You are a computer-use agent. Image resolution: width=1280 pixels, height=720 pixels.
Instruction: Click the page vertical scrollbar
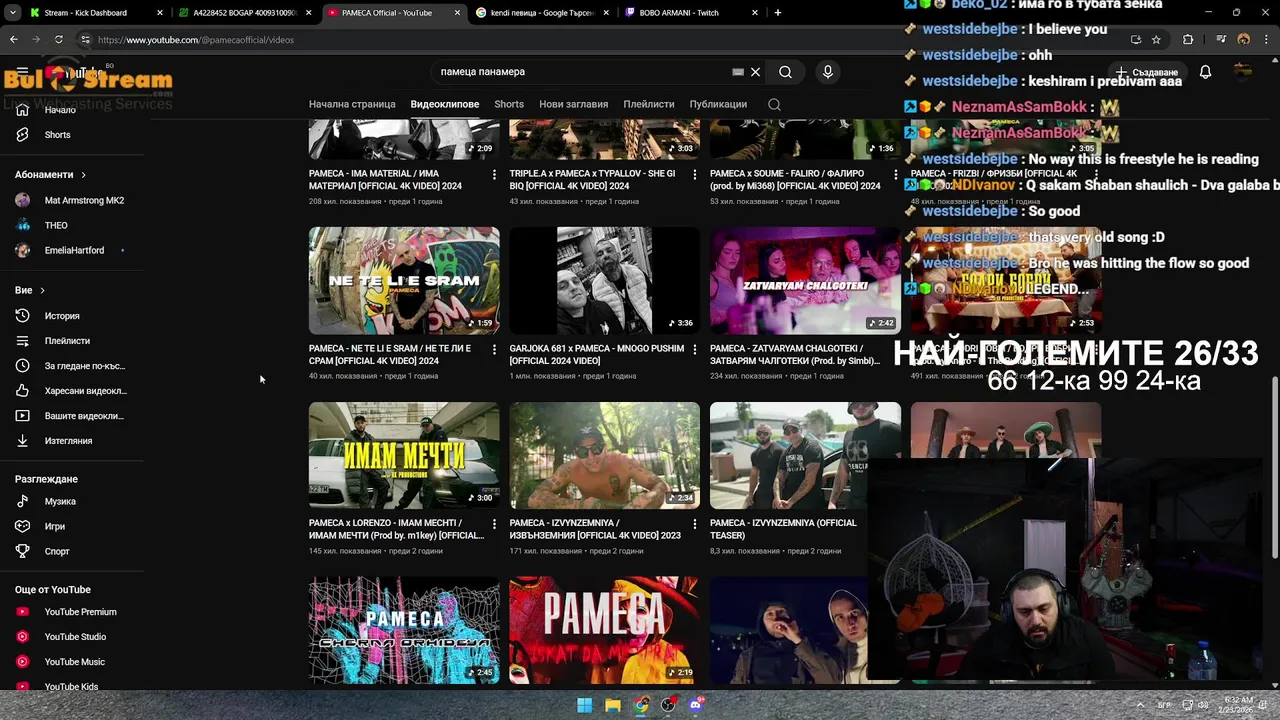click(1275, 468)
